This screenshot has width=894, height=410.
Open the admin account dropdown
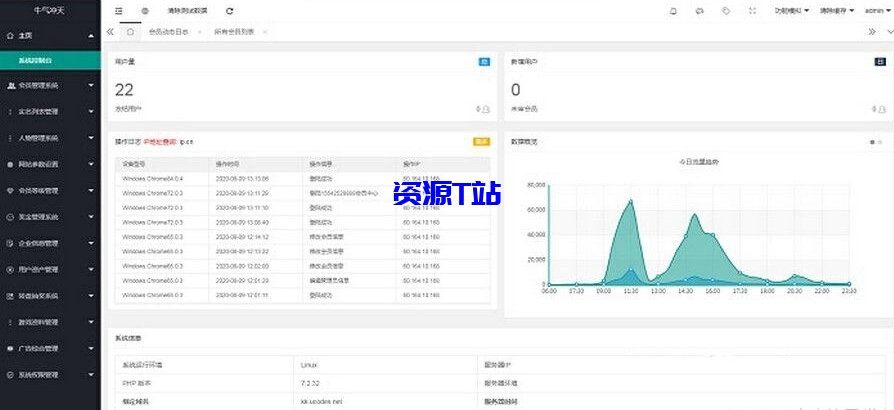[879, 11]
